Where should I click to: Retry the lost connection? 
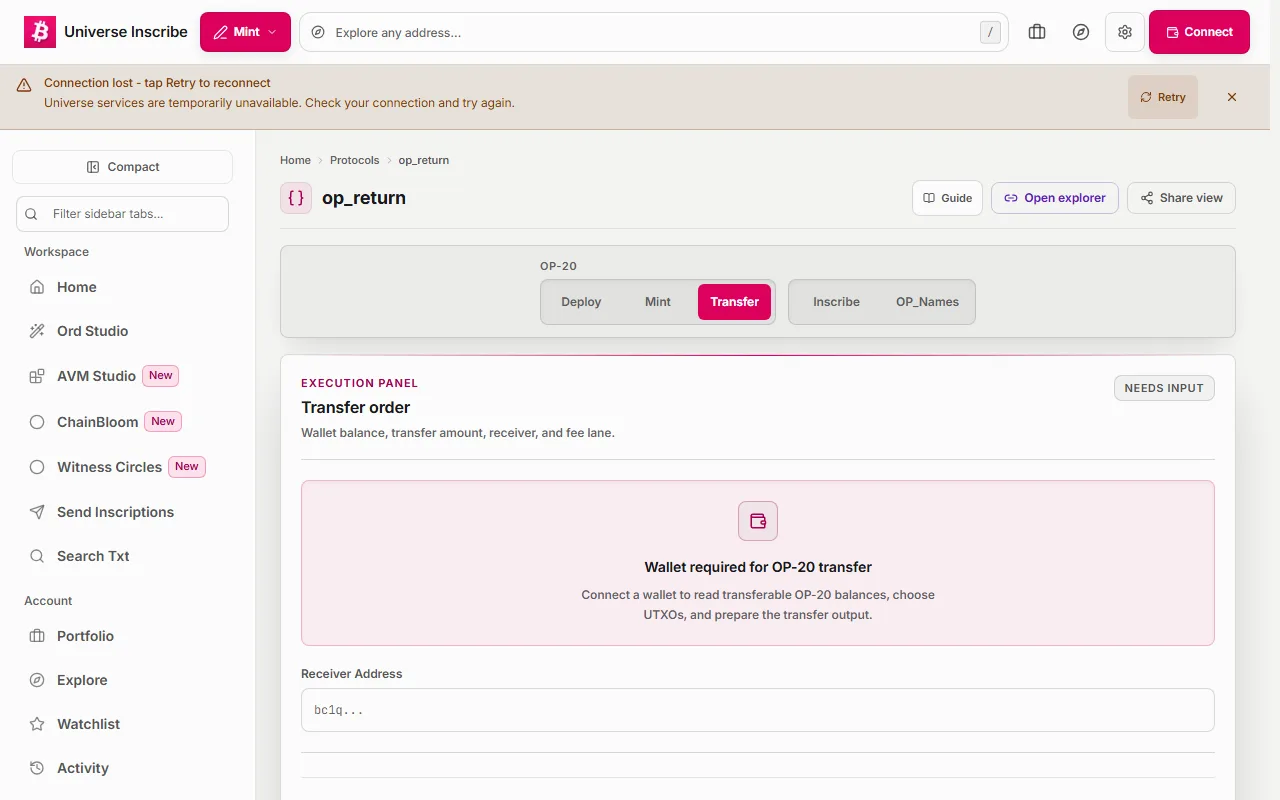[x=1163, y=97]
